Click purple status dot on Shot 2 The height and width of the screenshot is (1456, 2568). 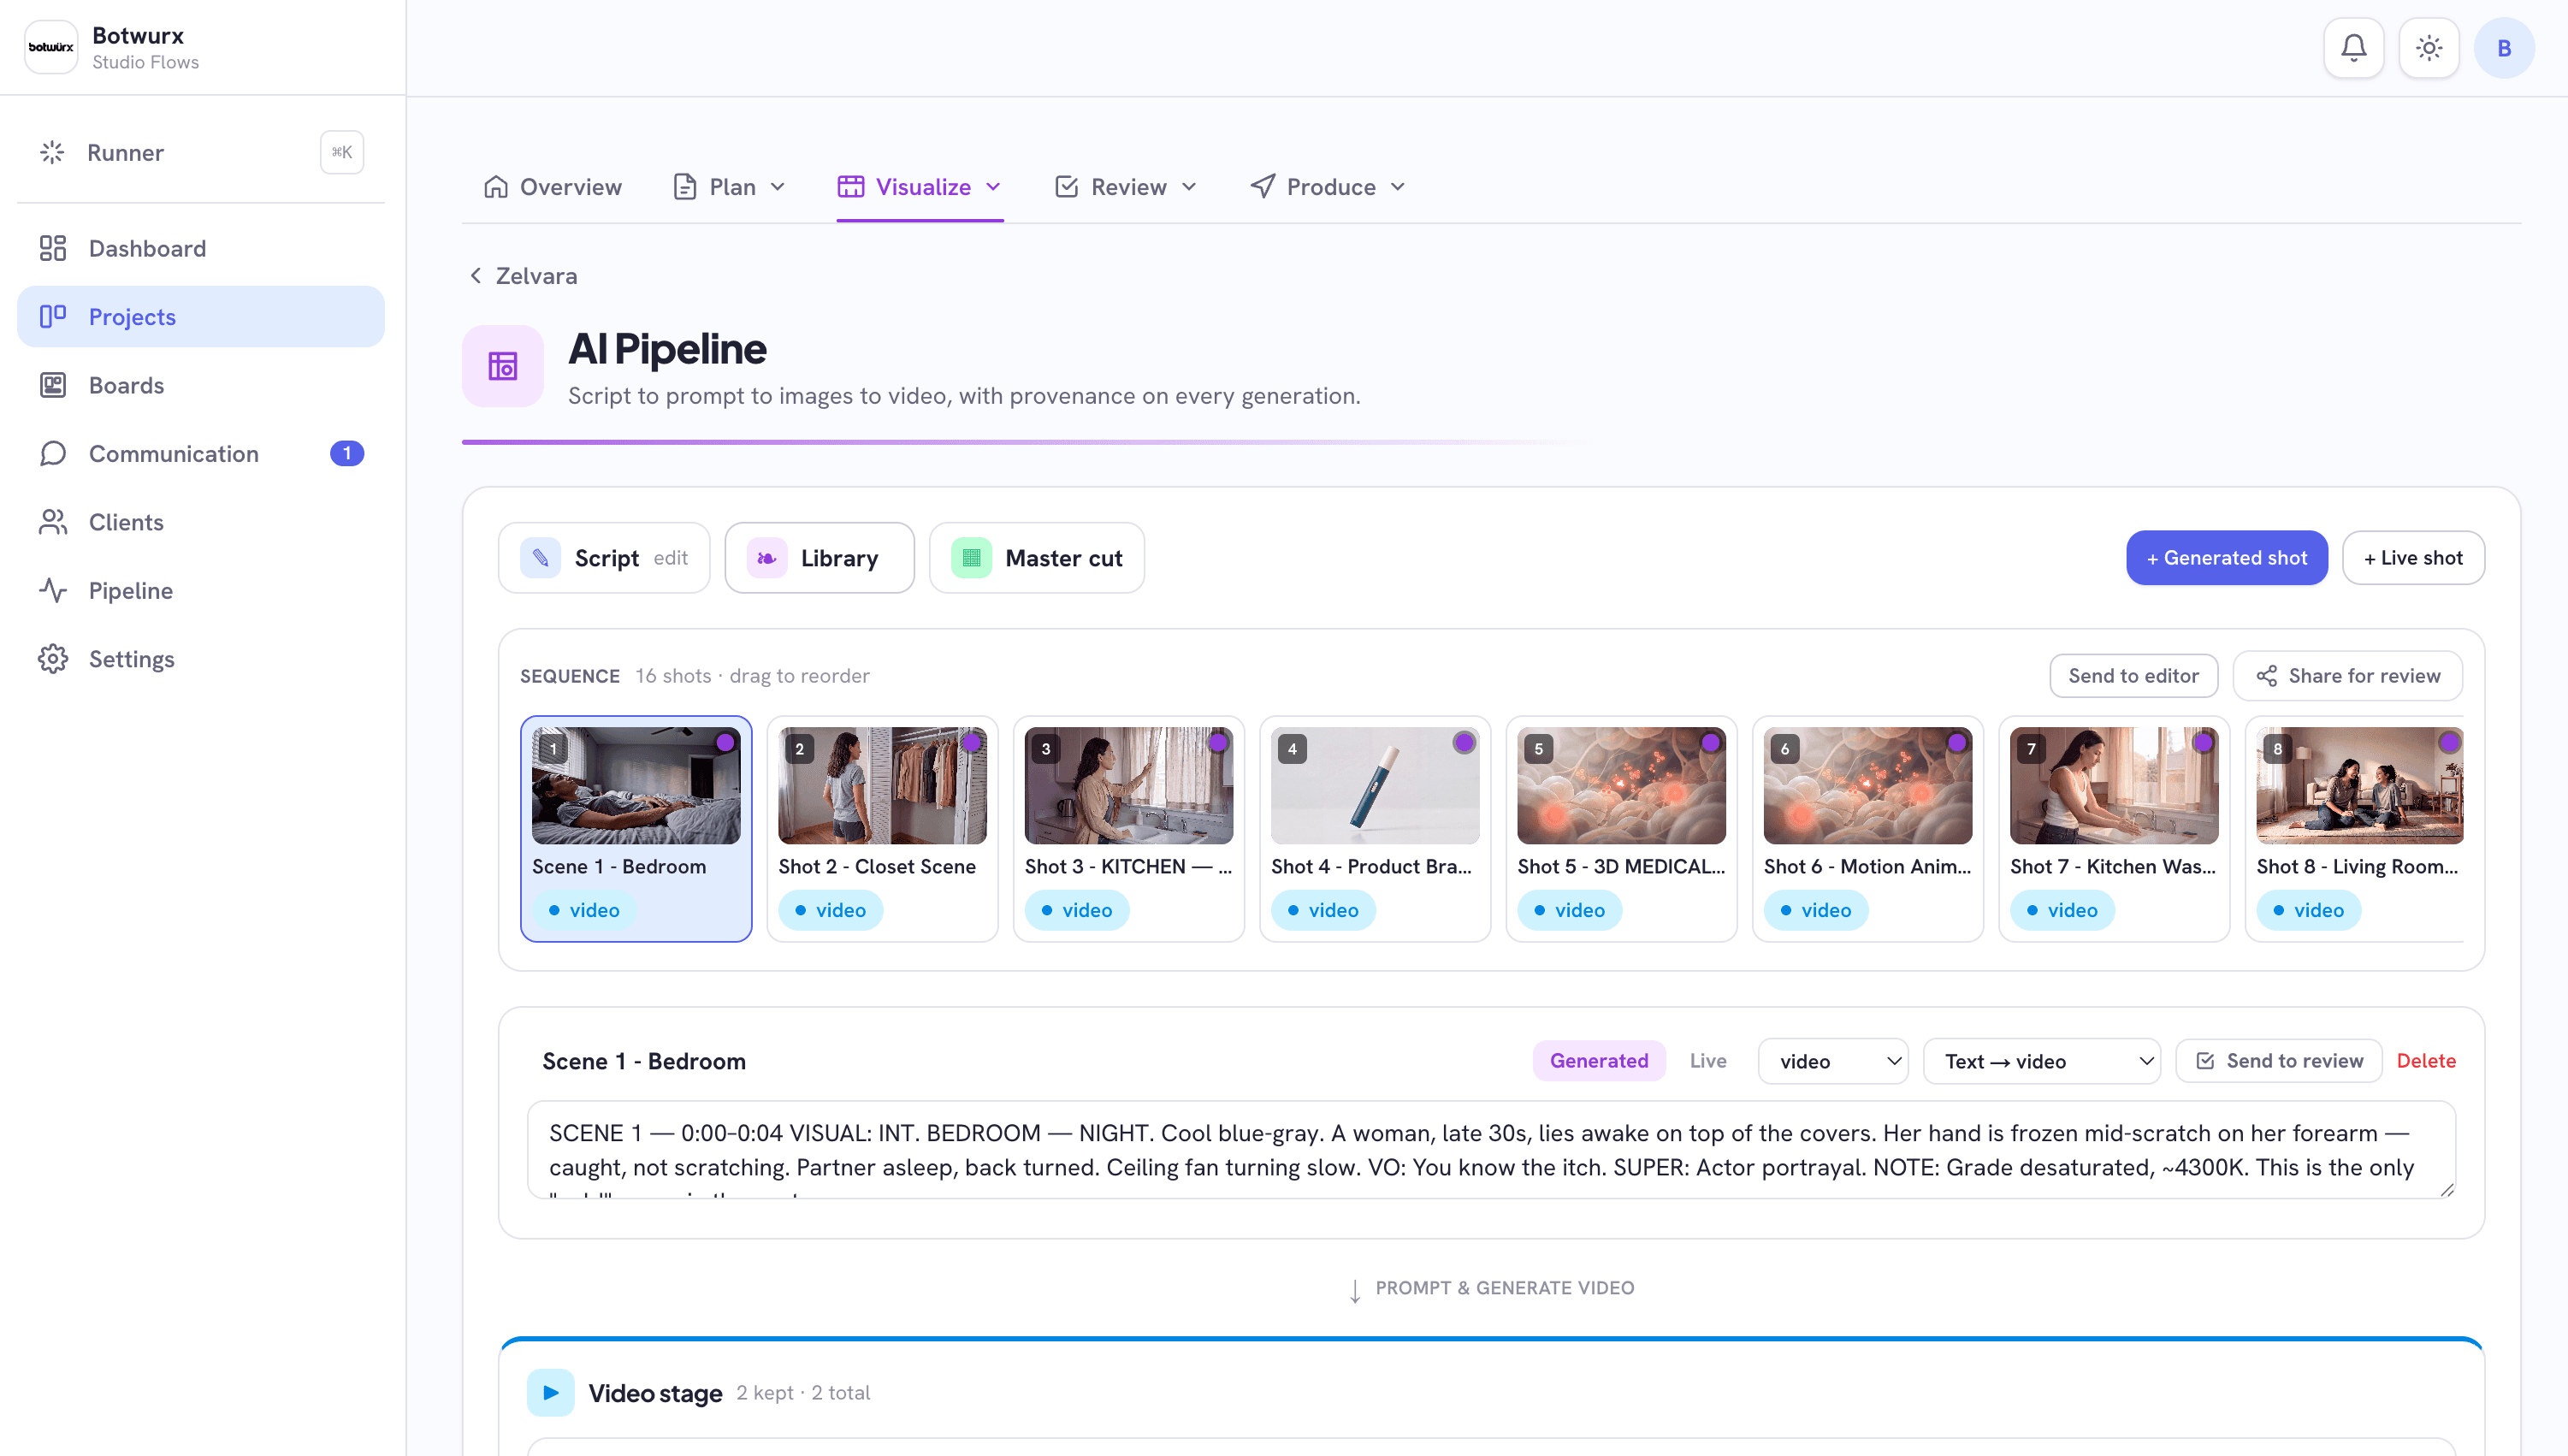click(x=971, y=742)
